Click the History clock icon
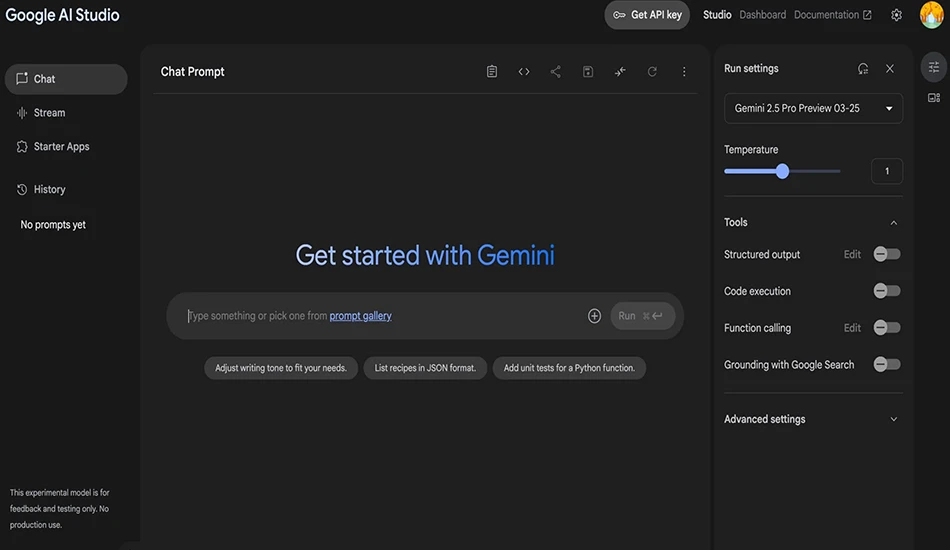950x550 pixels. 22,189
